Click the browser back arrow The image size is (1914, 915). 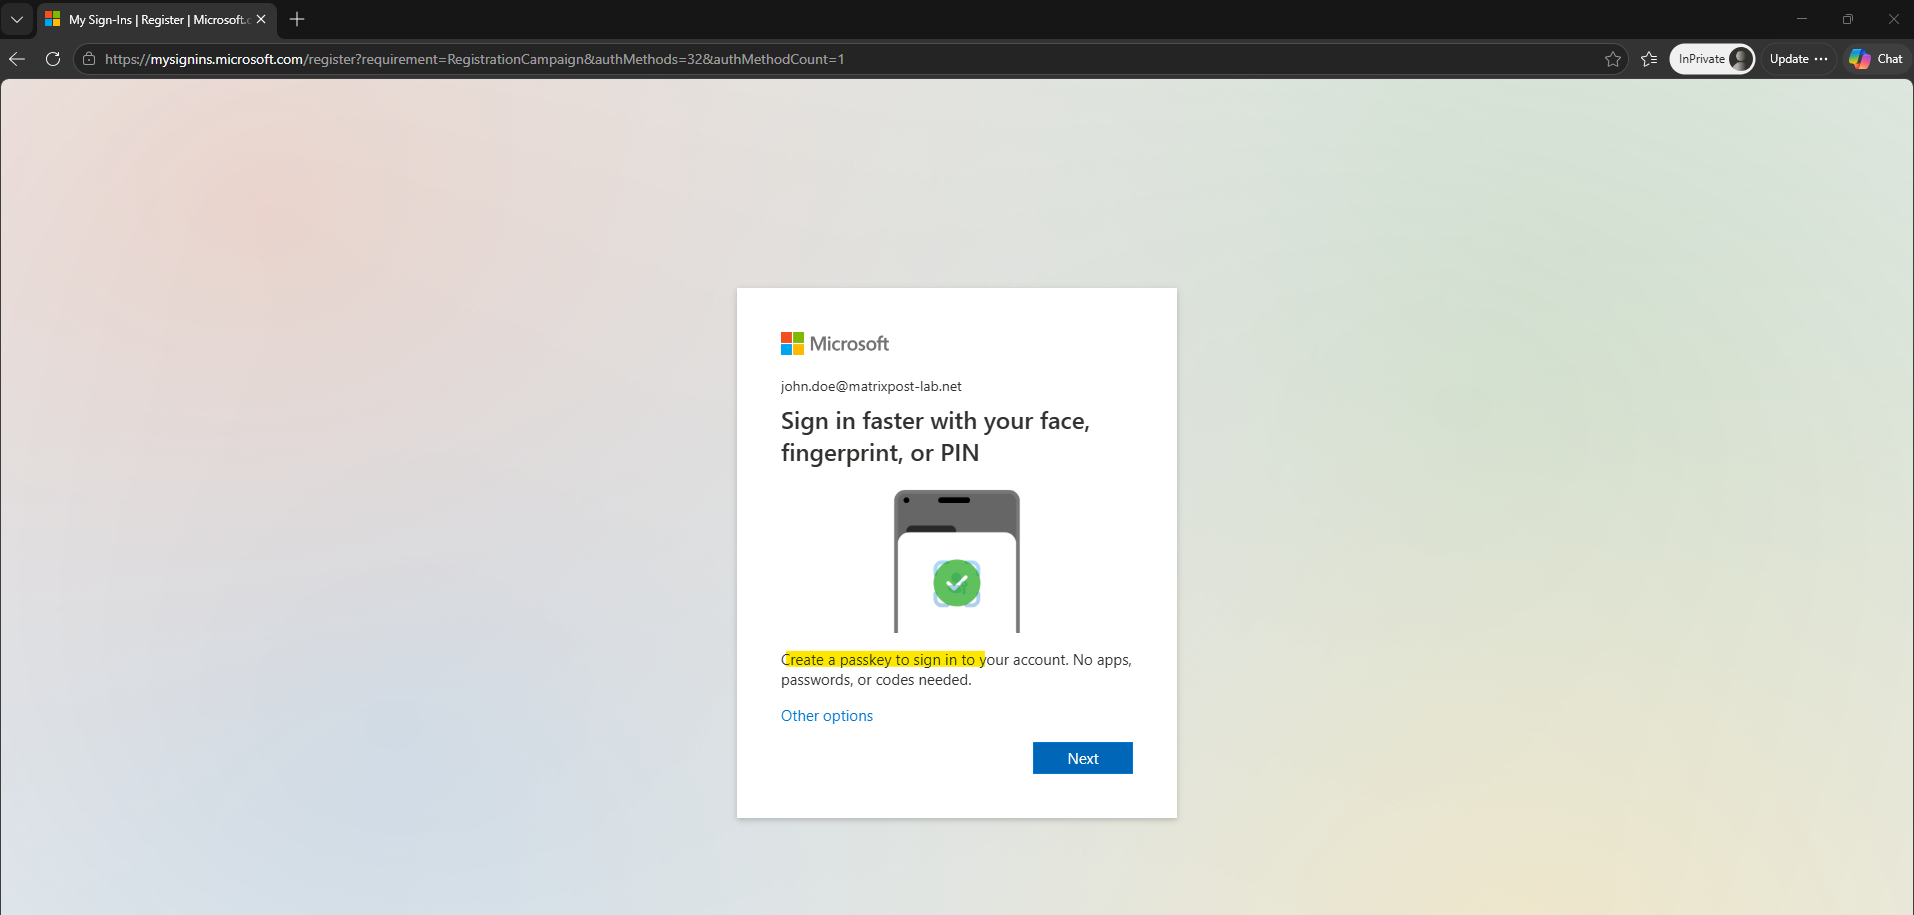17,59
